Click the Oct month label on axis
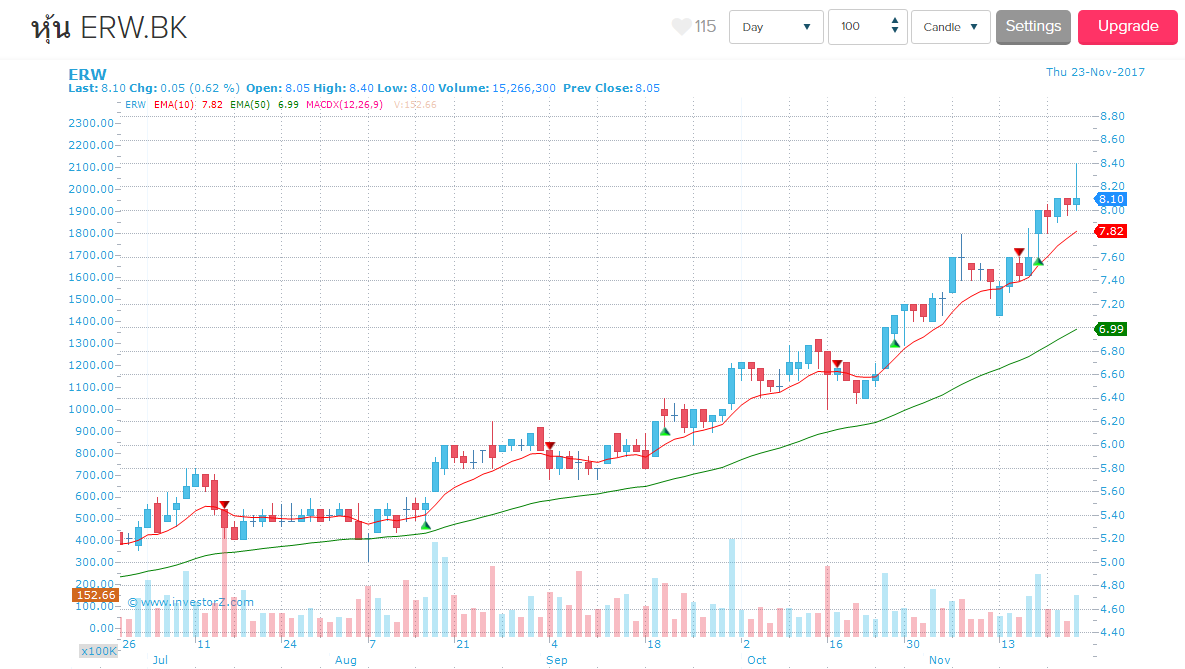Image resolution: width=1185 pixels, height=669 pixels. click(x=756, y=660)
